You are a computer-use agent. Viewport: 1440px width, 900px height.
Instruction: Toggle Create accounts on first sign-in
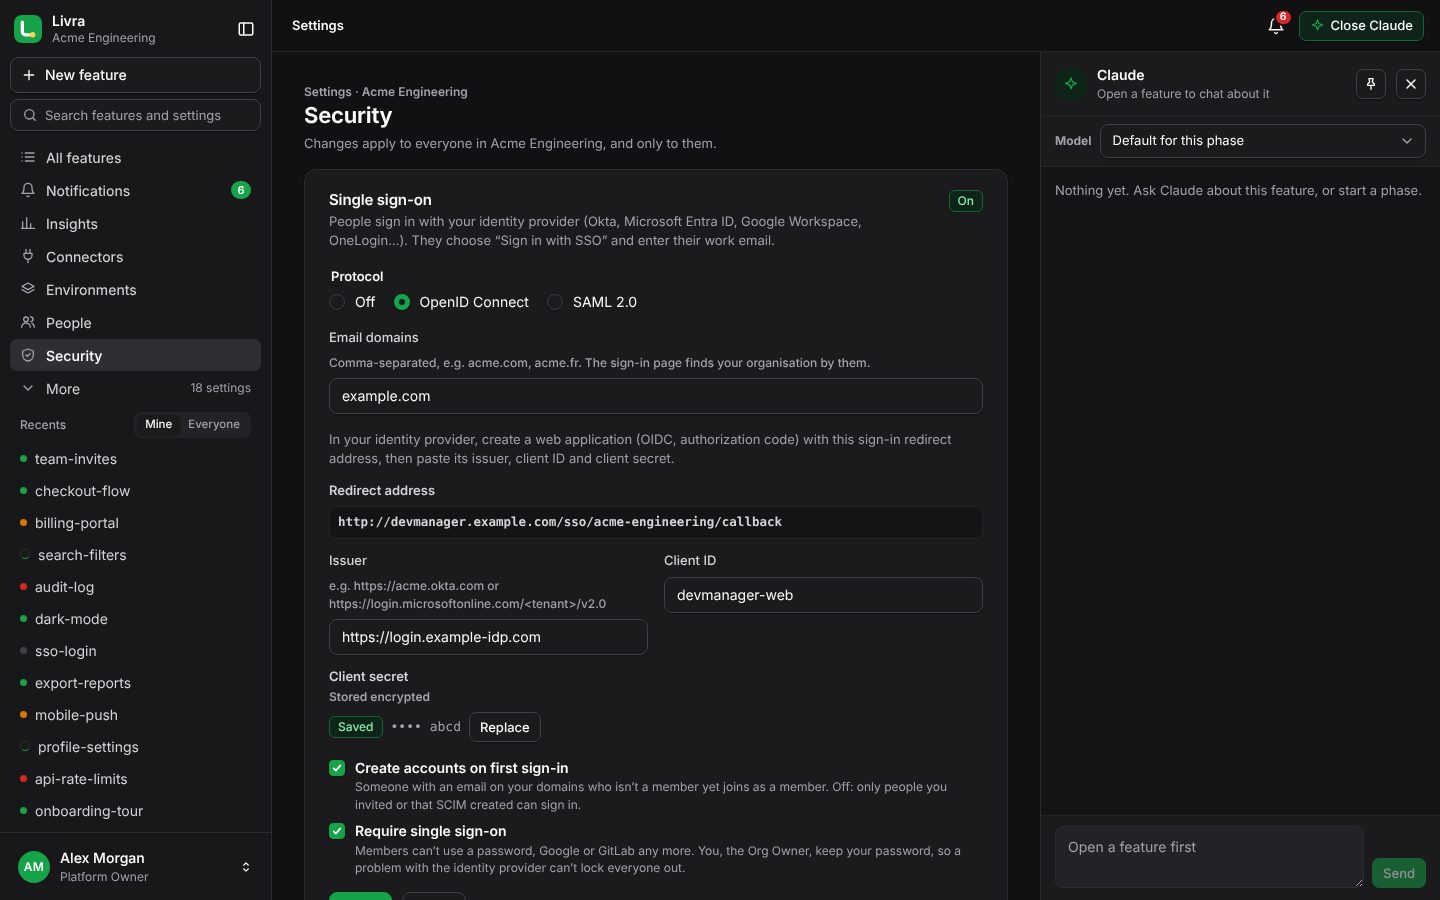click(337, 768)
